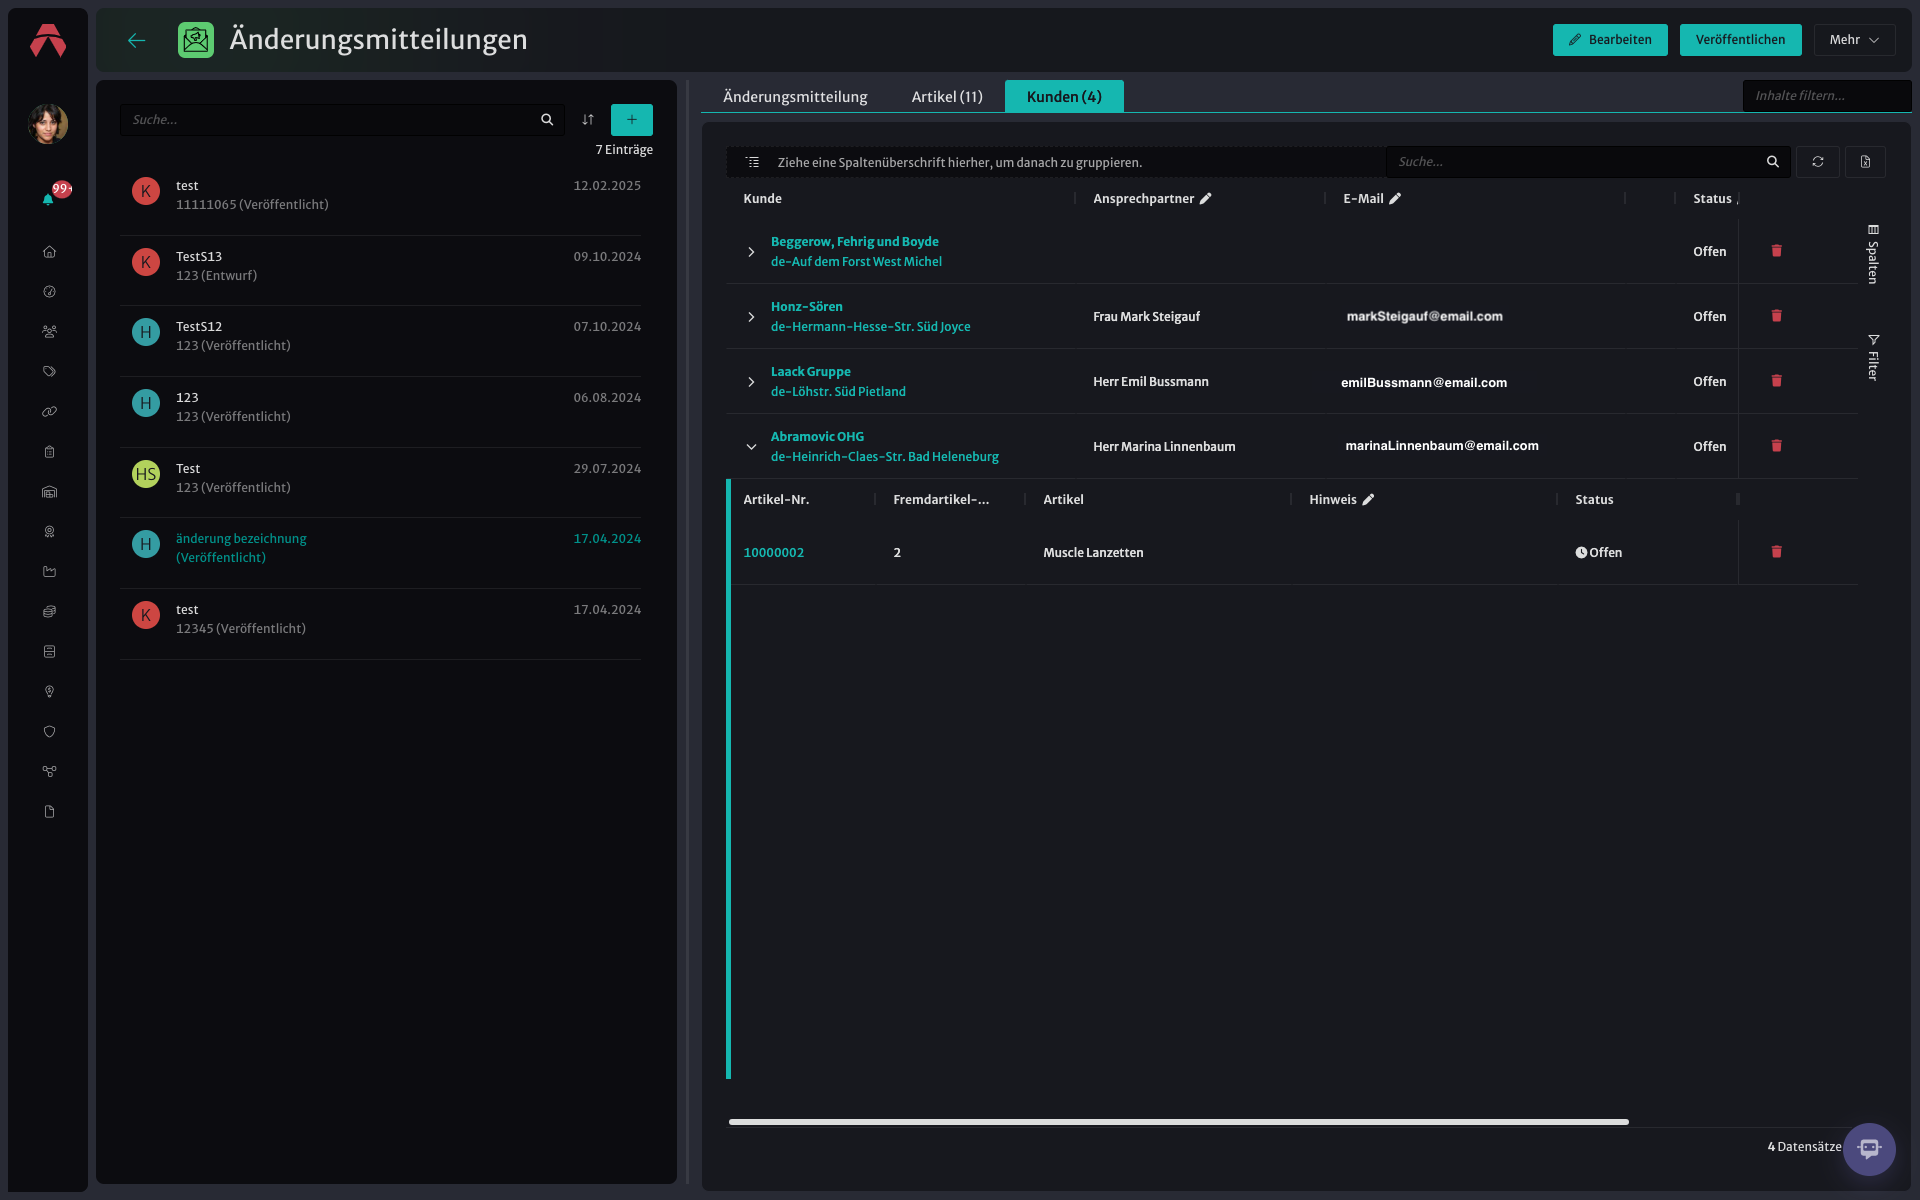Click the horizontal scrollbar of the grid
Screen dimensions: 1920x1200
point(1179,1122)
